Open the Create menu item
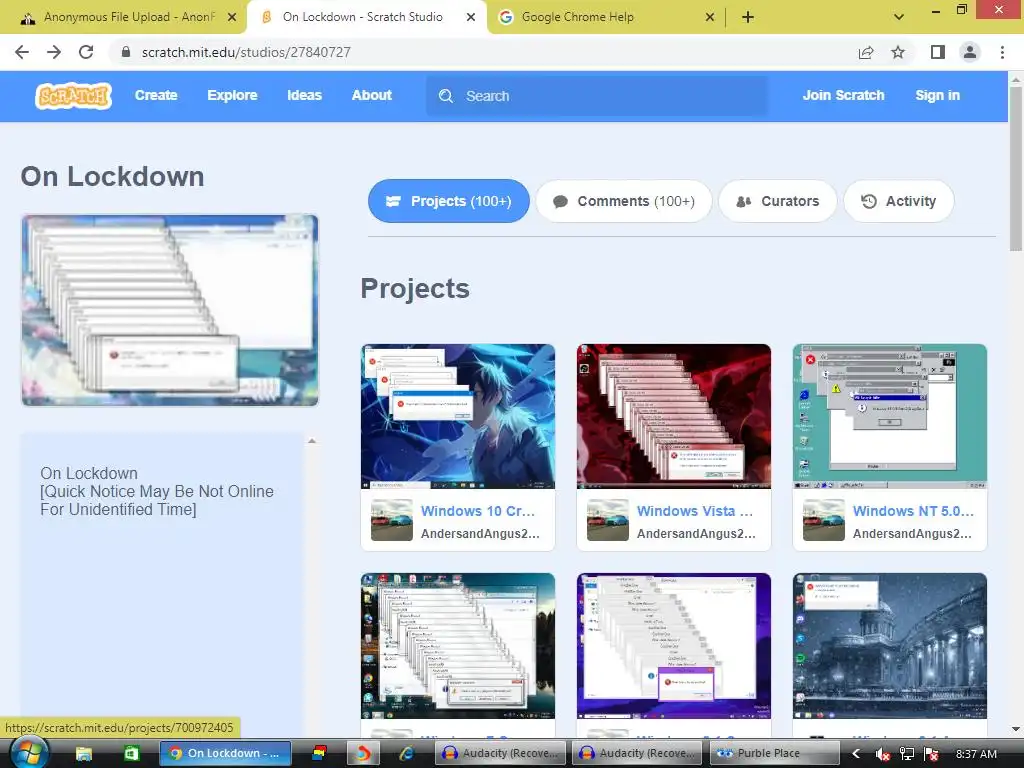 pyautogui.click(x=156, y=95)
